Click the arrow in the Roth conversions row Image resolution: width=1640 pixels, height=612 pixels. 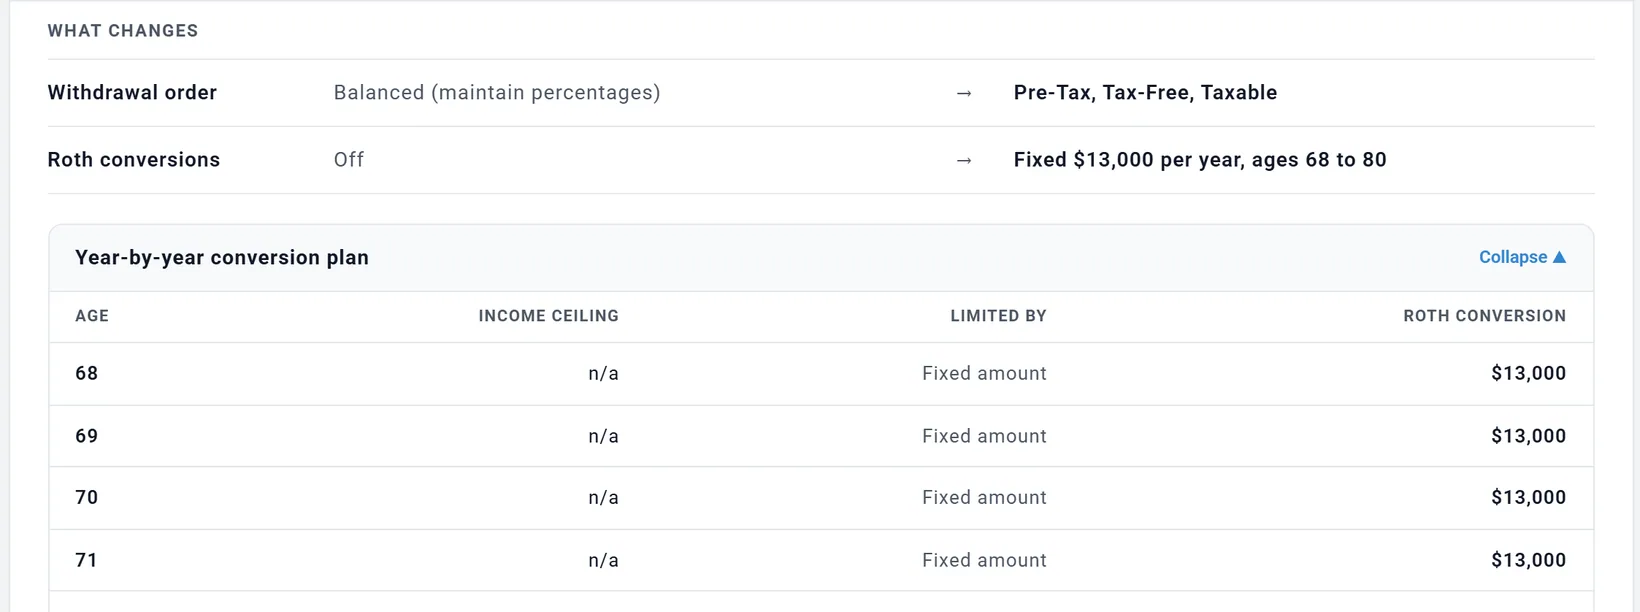click(x=964, y=160)
